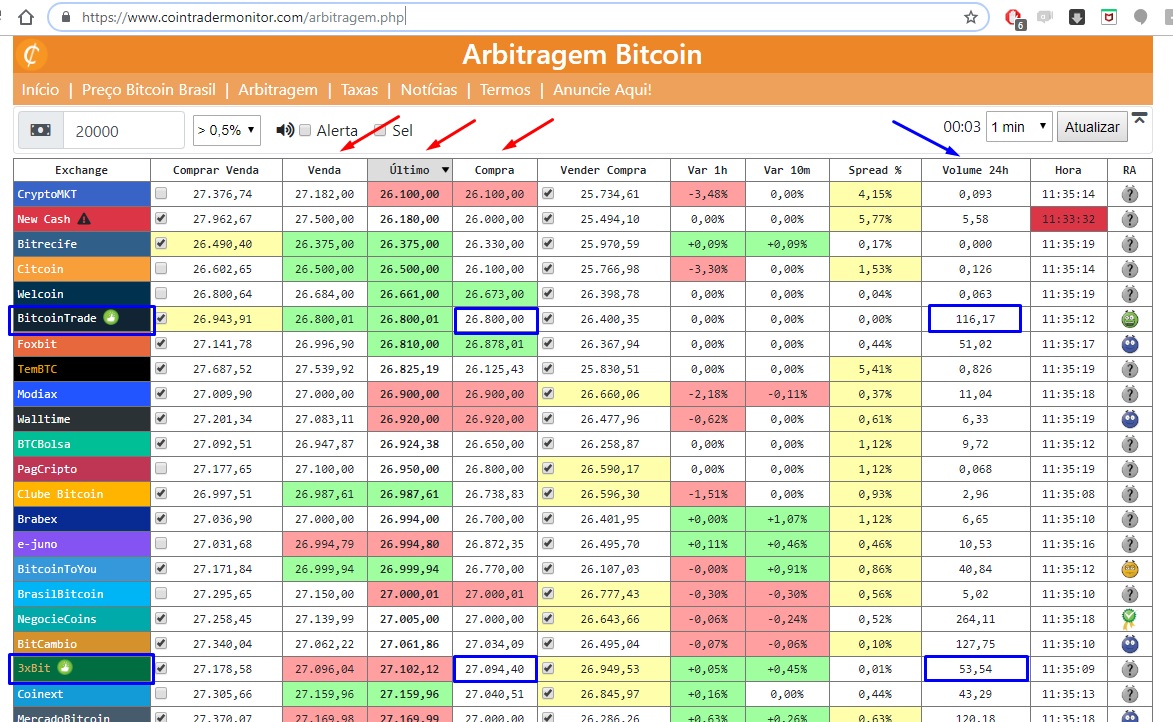Click the Var 10m value +1,07%
The width and height of the screenshot is (1173, 722).
click(x=787, y=519)
